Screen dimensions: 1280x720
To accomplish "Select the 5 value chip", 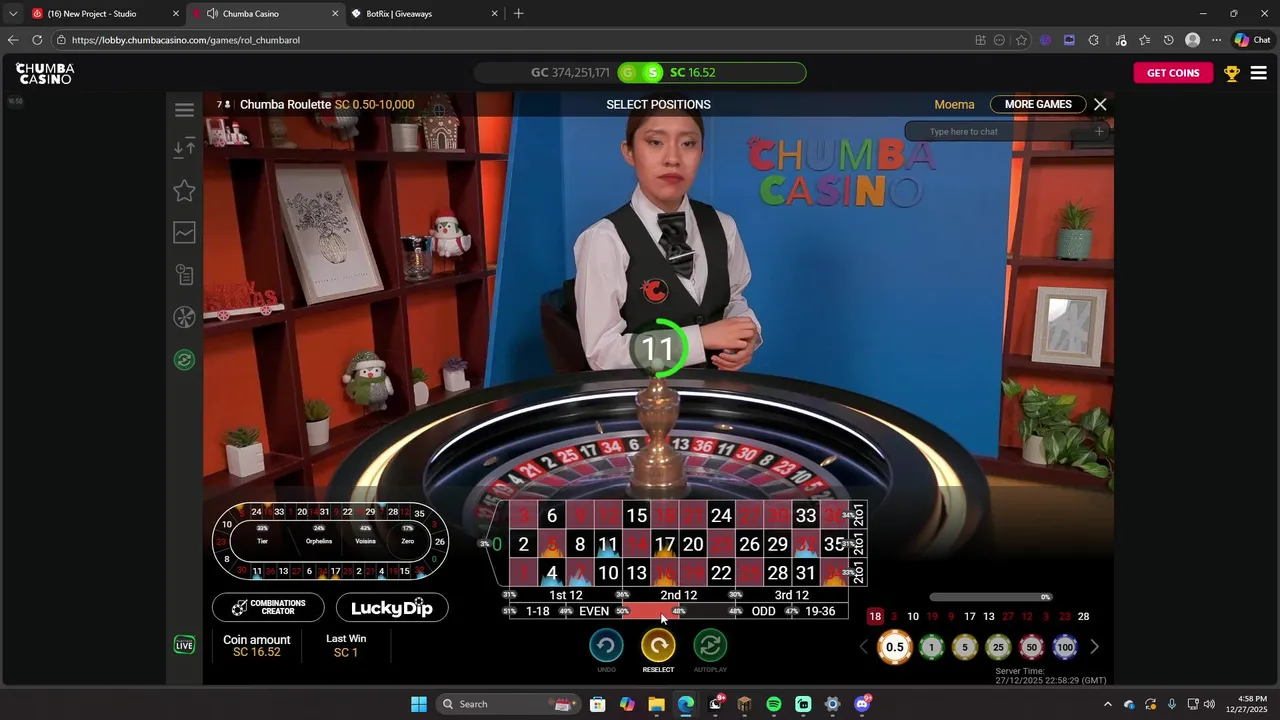I will tap(965, 647).
